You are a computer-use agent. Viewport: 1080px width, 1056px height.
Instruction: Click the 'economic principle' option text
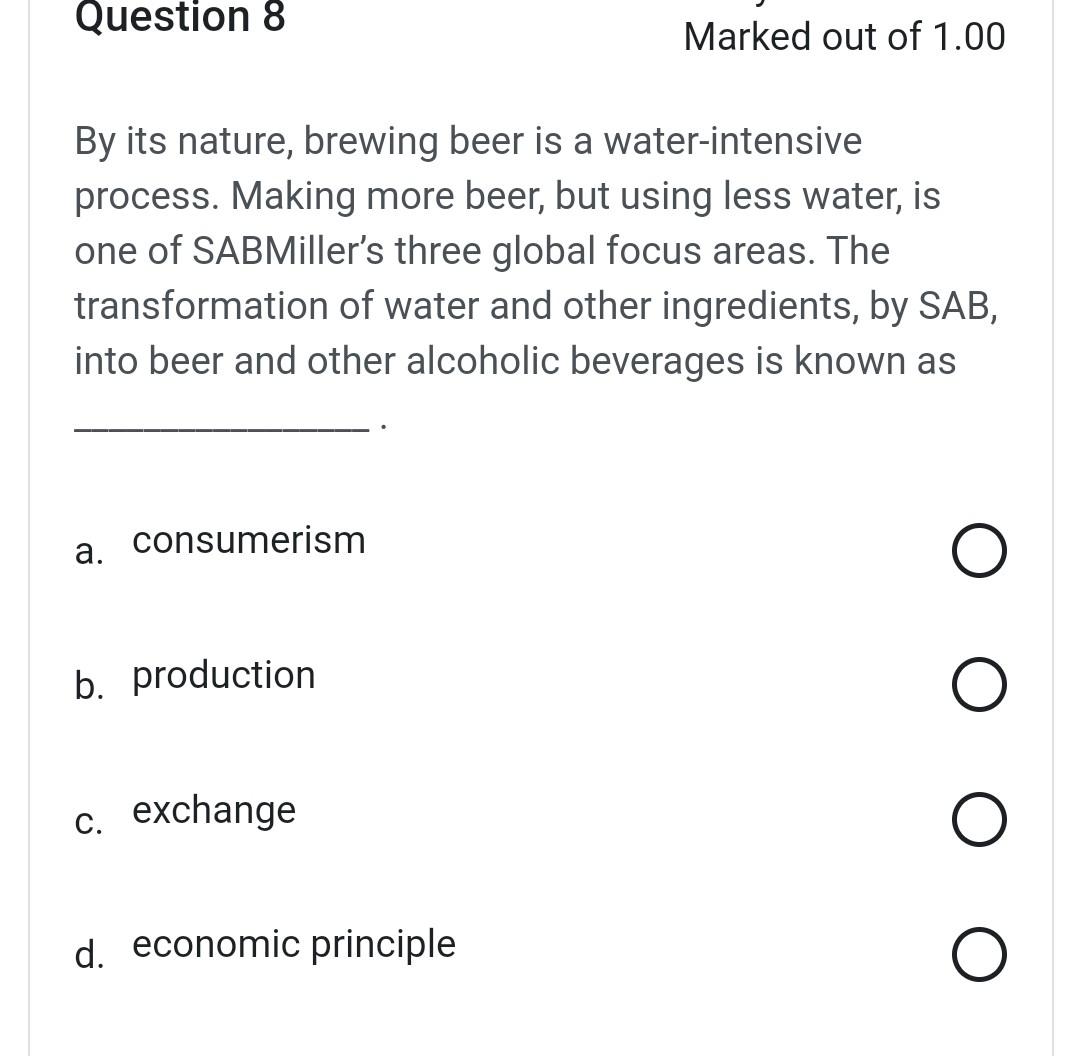pyautogui.click(x=293, y=943)
